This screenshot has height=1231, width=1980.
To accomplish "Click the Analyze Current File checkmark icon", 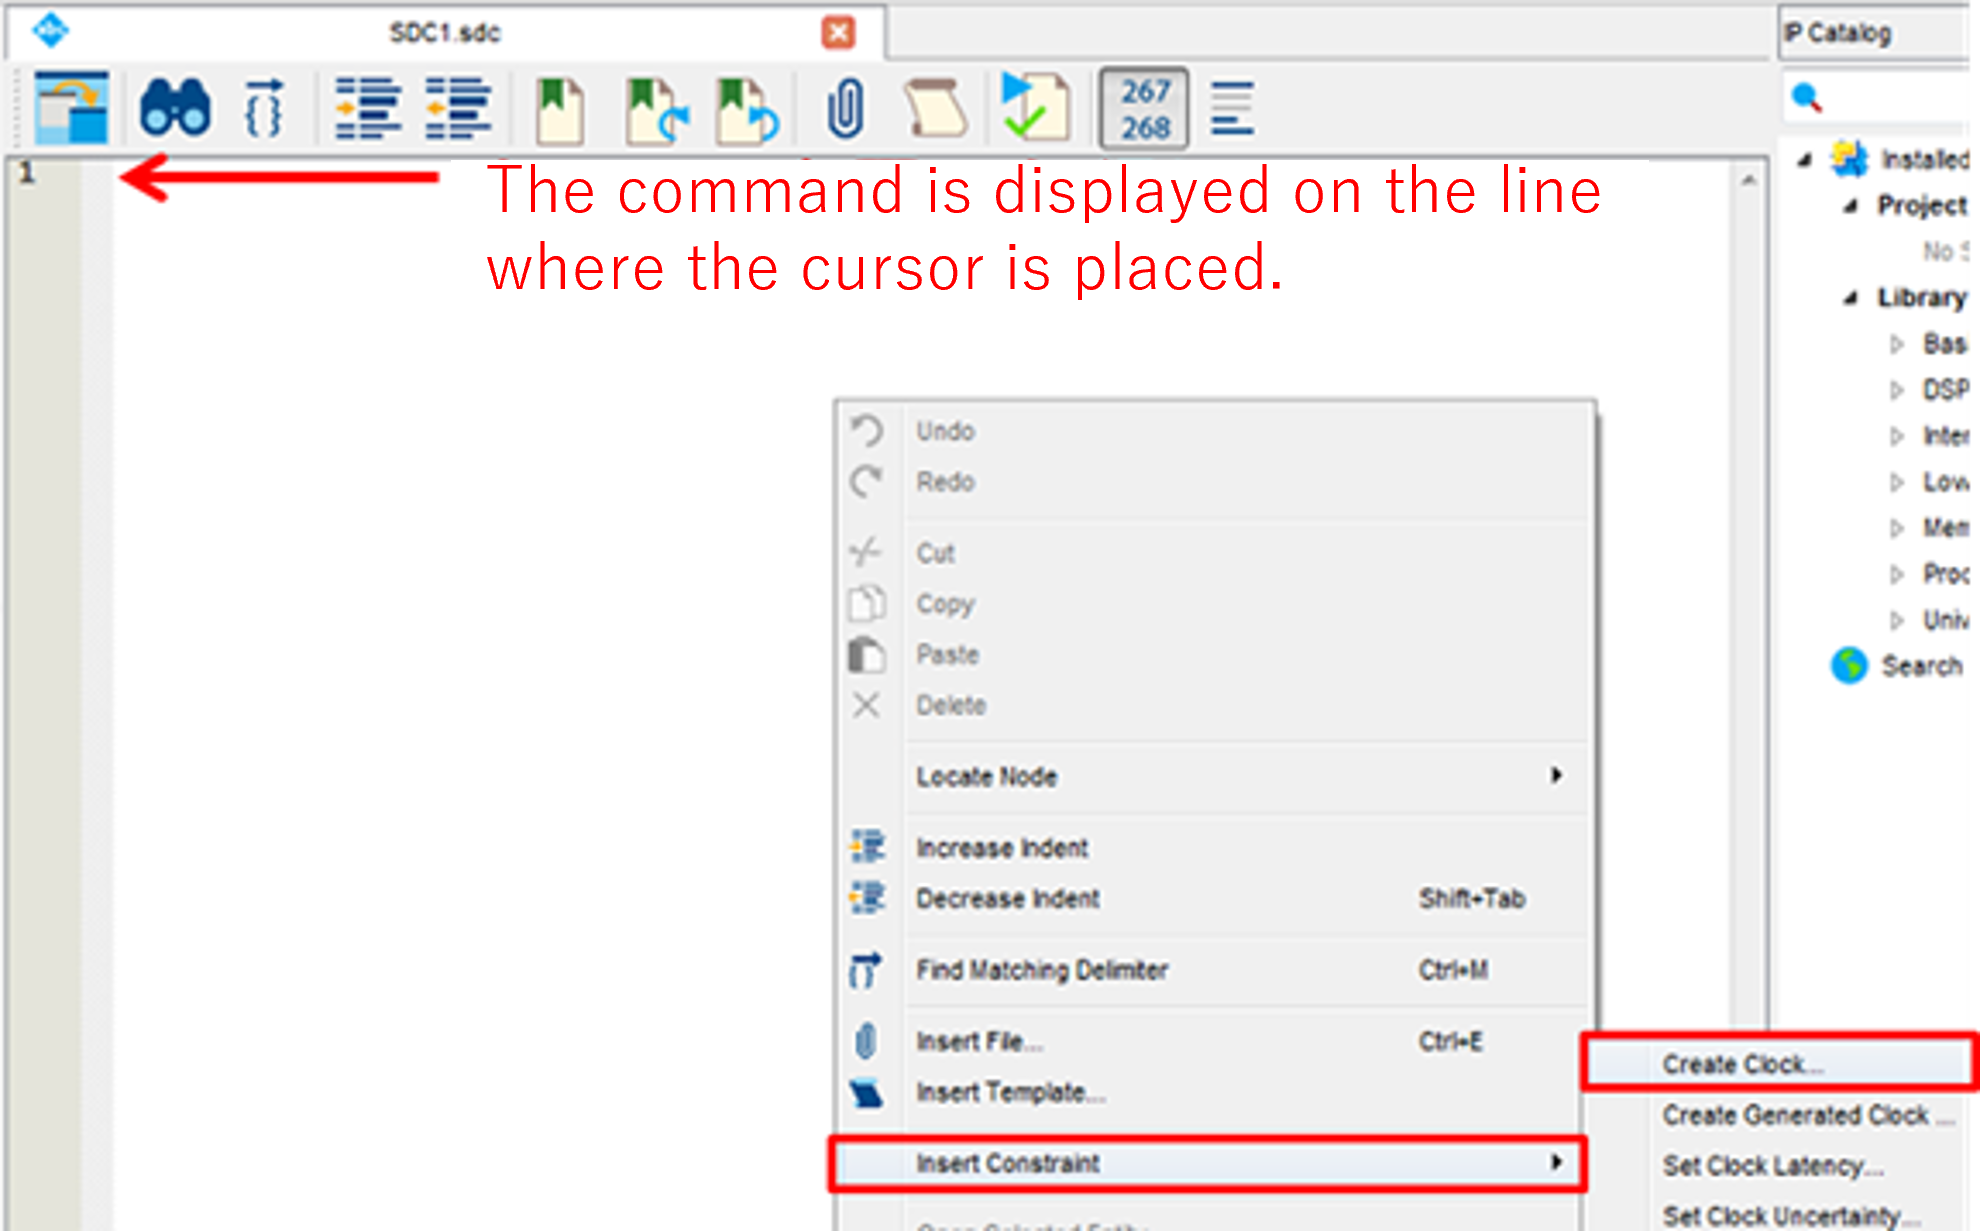I will pyautogui.click(x=1034, y=106).
